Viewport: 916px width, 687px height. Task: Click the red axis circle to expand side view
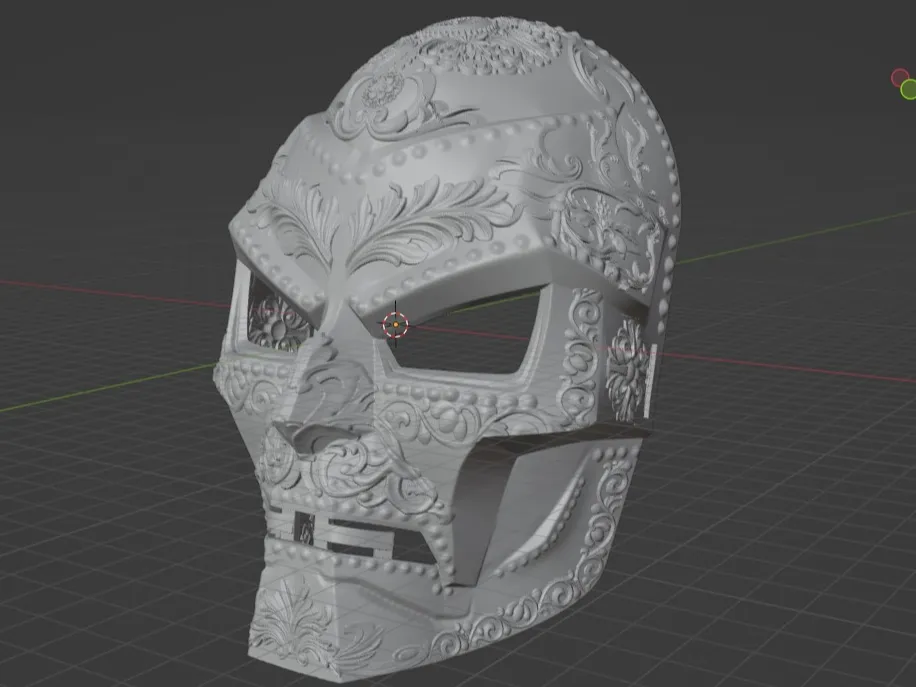coord(900,77)
